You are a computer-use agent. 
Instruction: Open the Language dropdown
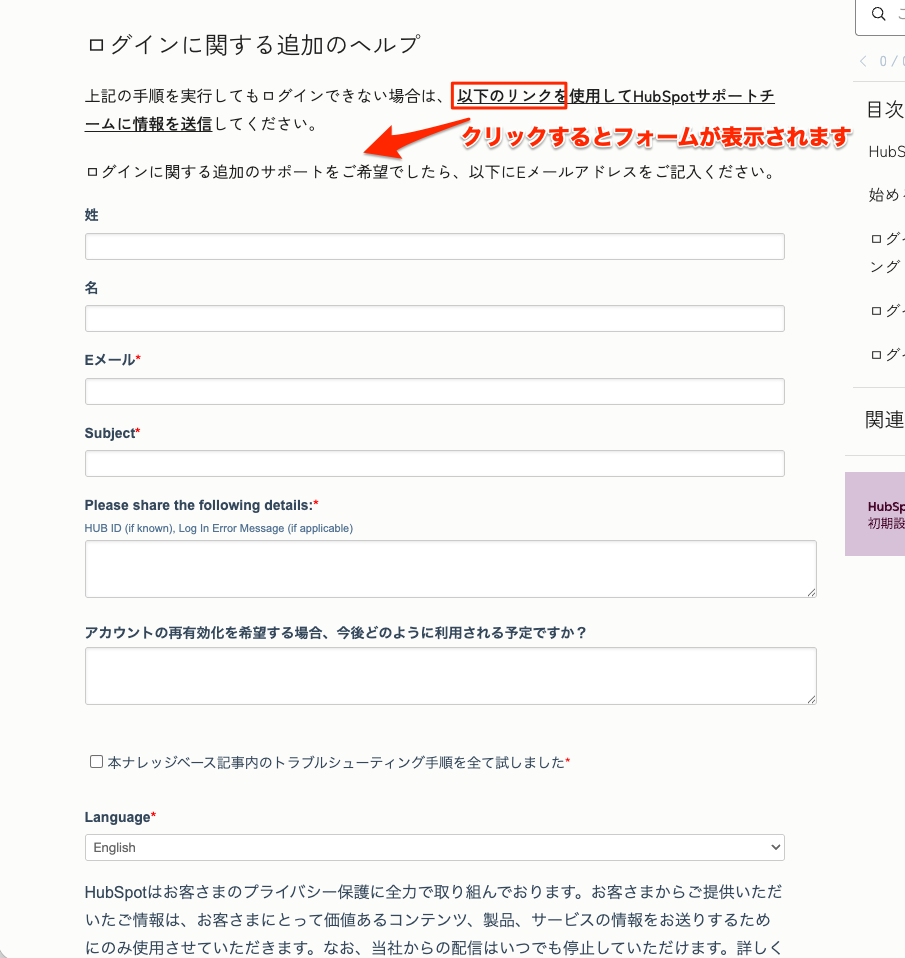(435, 847)
